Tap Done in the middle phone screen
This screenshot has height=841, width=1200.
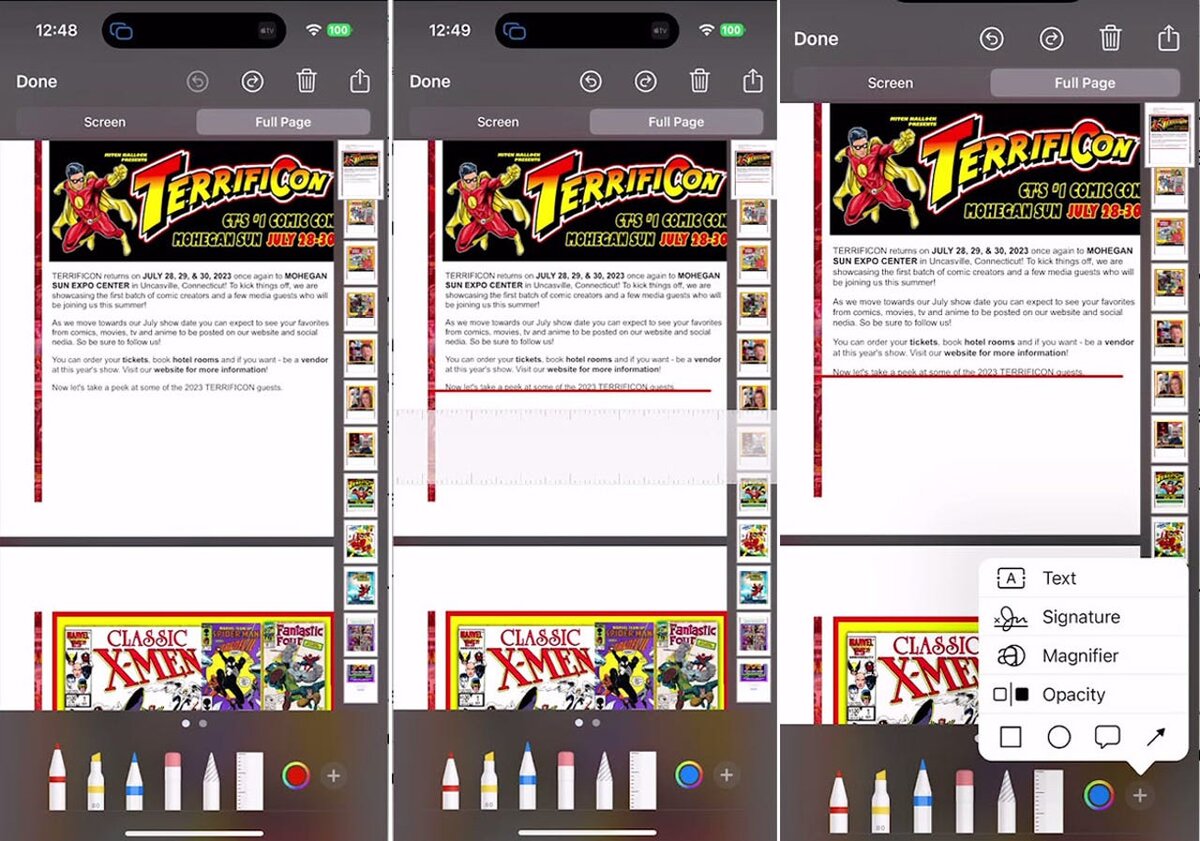coord(430,82)
